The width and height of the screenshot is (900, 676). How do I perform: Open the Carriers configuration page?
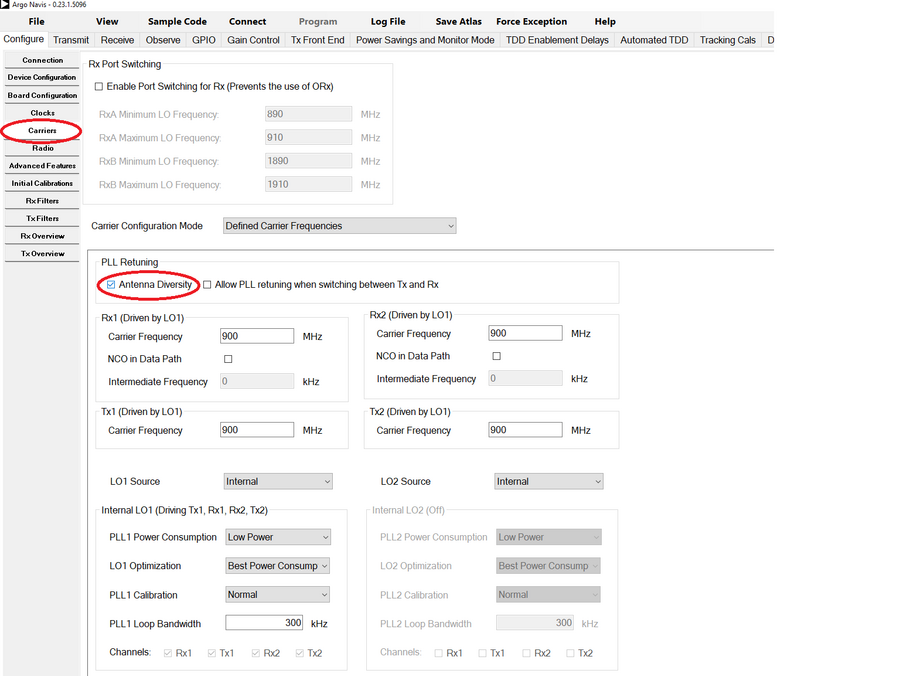[41, 130]
